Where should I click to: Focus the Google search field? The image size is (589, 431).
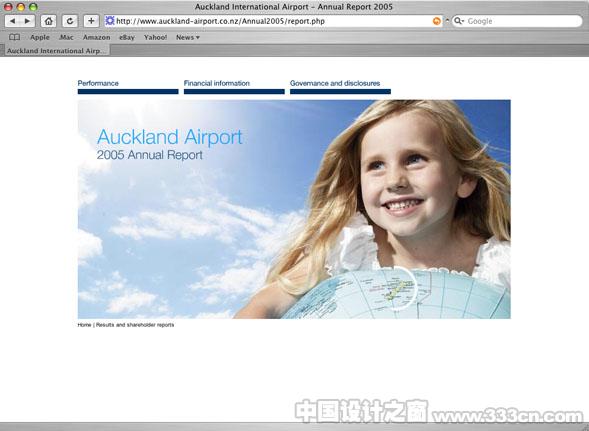522,21
